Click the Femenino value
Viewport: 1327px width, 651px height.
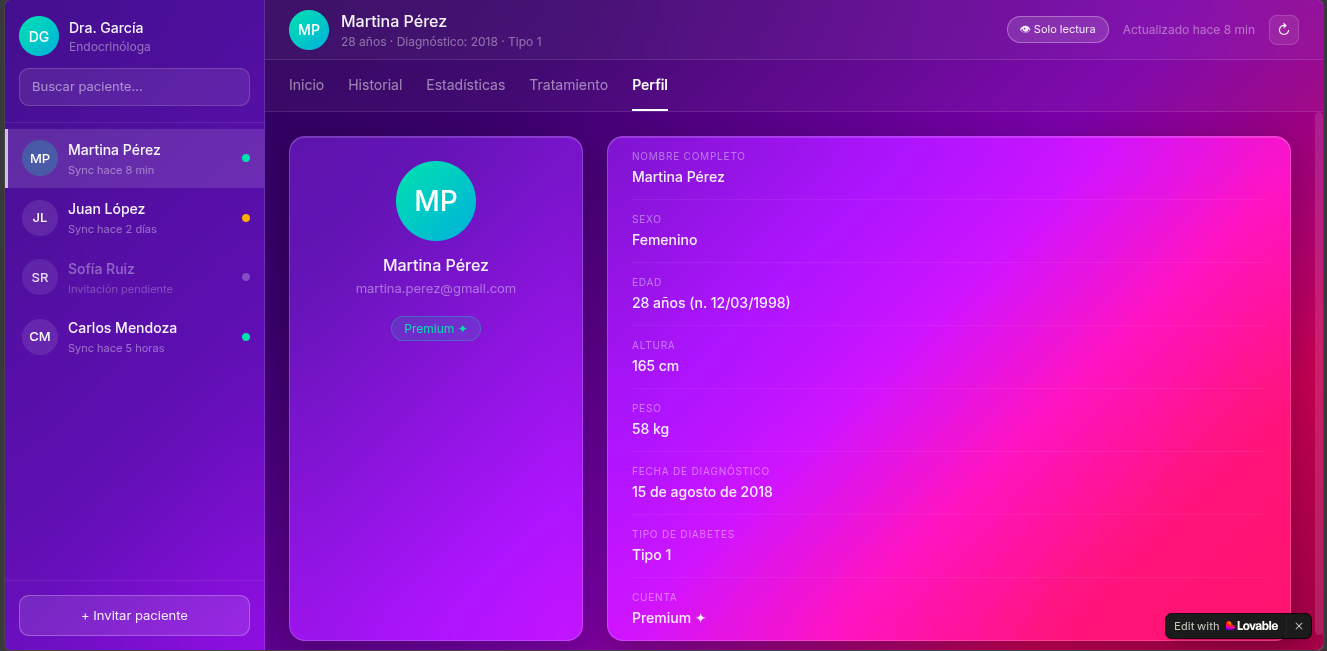(x=665, y=240)
